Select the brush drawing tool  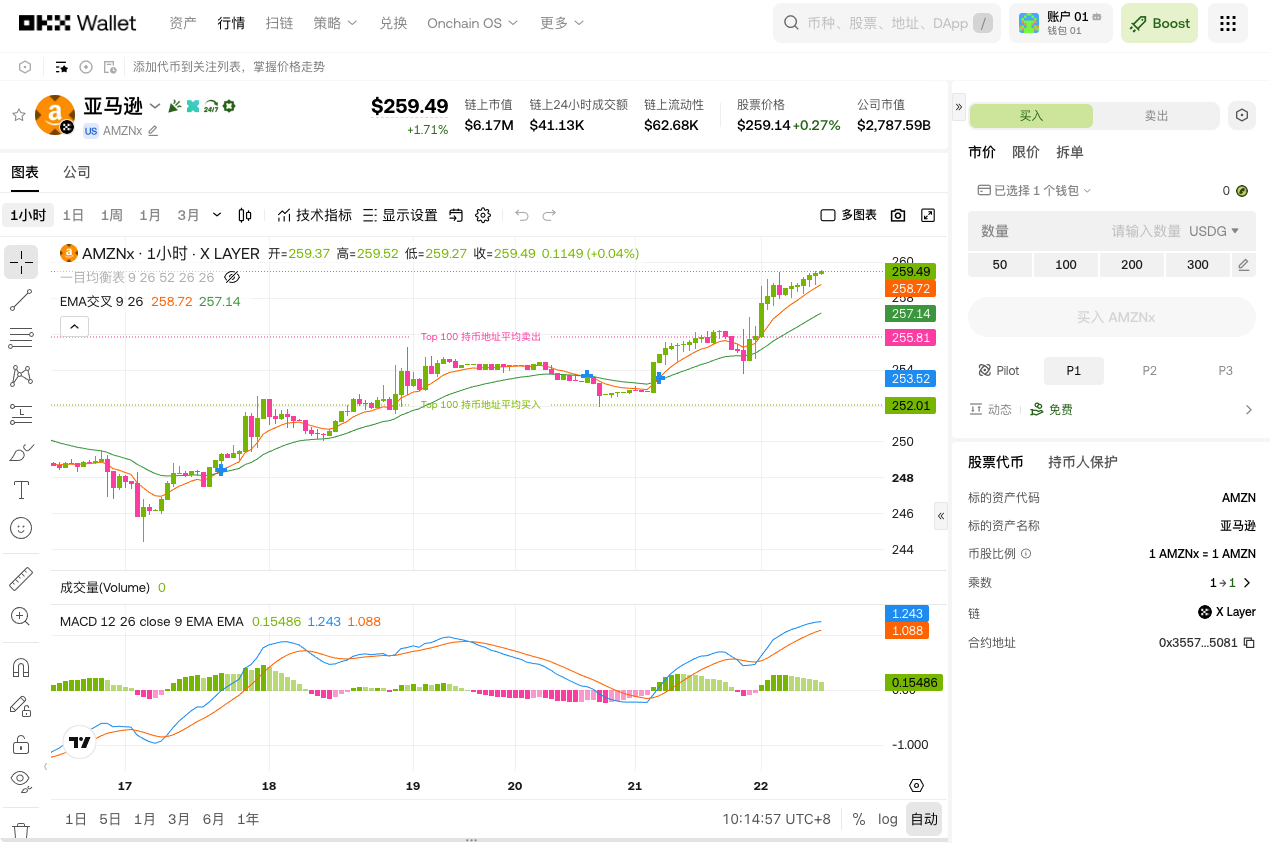pos(21,452)
